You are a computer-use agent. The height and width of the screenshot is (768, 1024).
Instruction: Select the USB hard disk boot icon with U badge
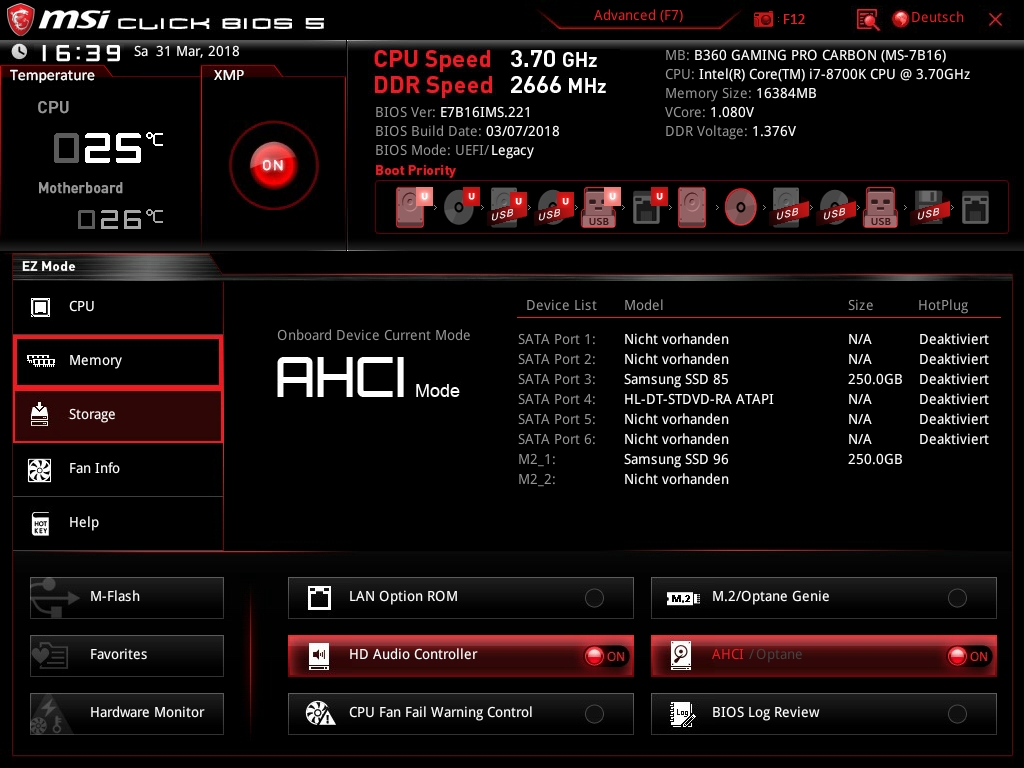click(507, 208)
